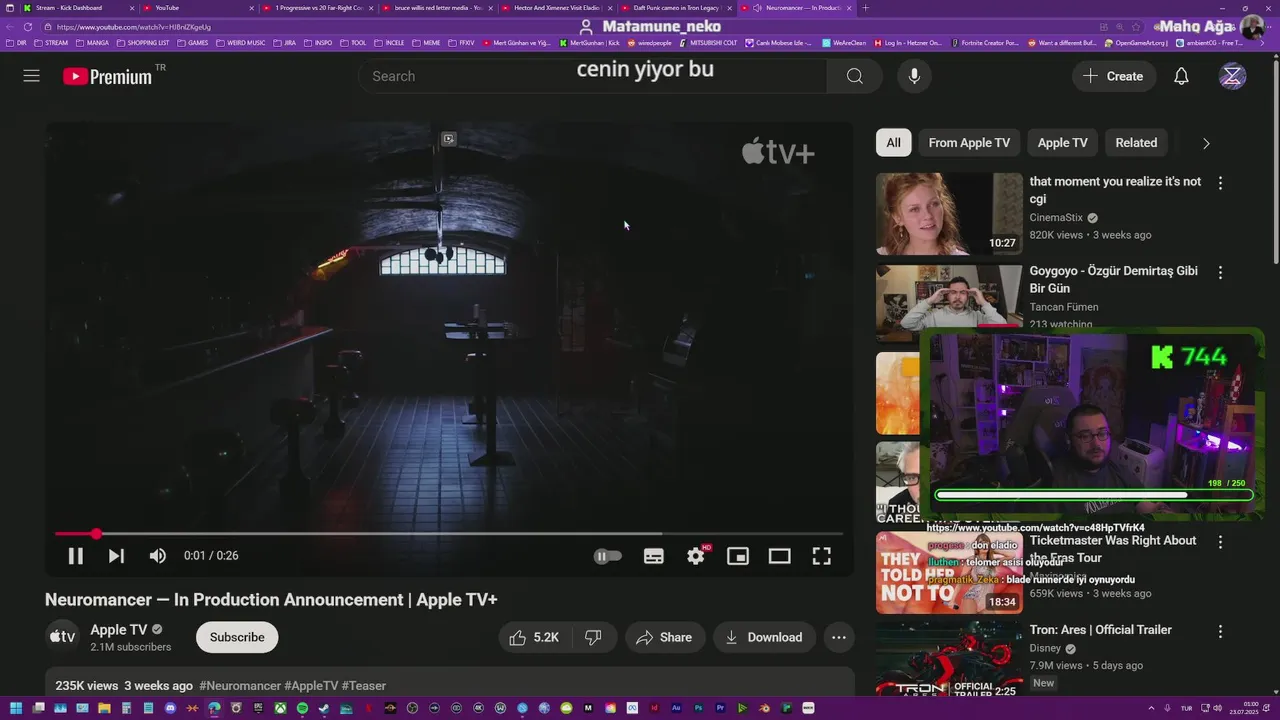Open the GAMES bookmarks folder

point(193,43)
